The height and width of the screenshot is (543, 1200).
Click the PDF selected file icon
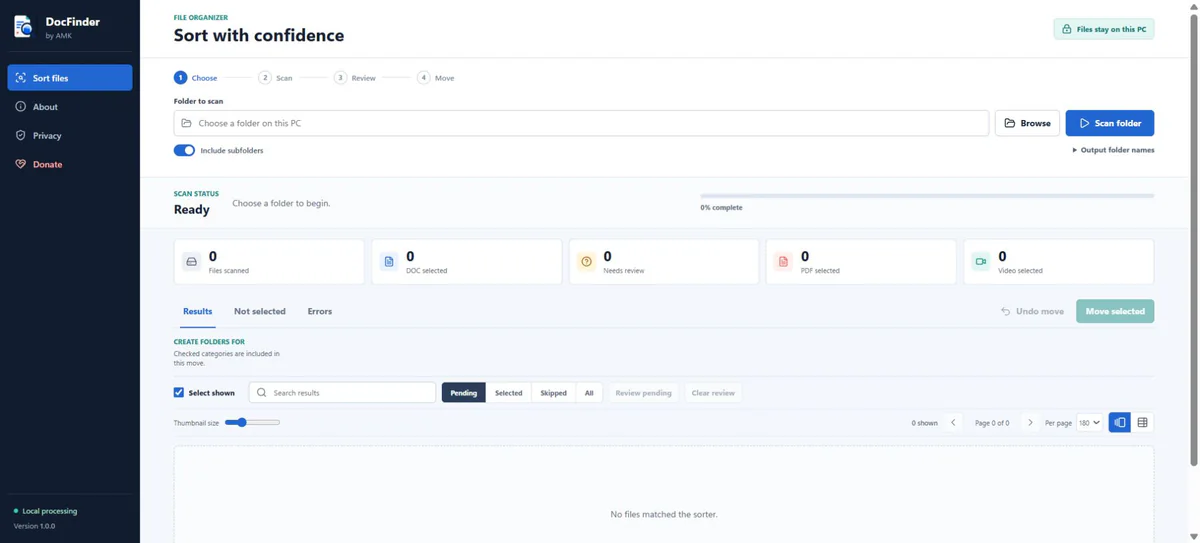[x=783, y=262]
